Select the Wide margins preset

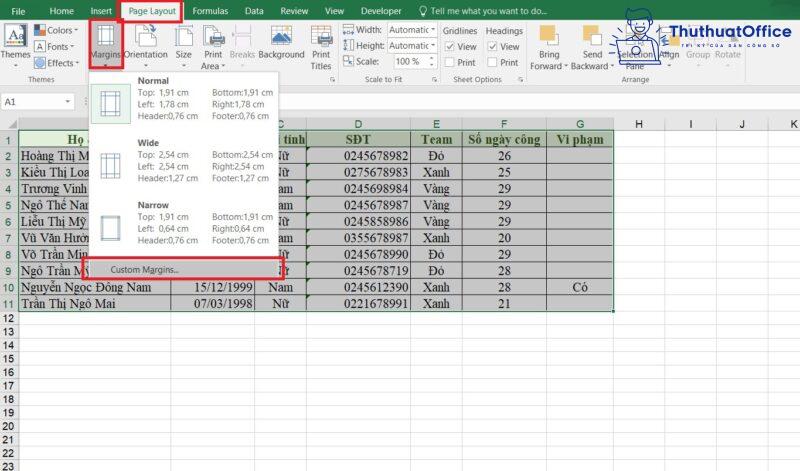[184, 161]
